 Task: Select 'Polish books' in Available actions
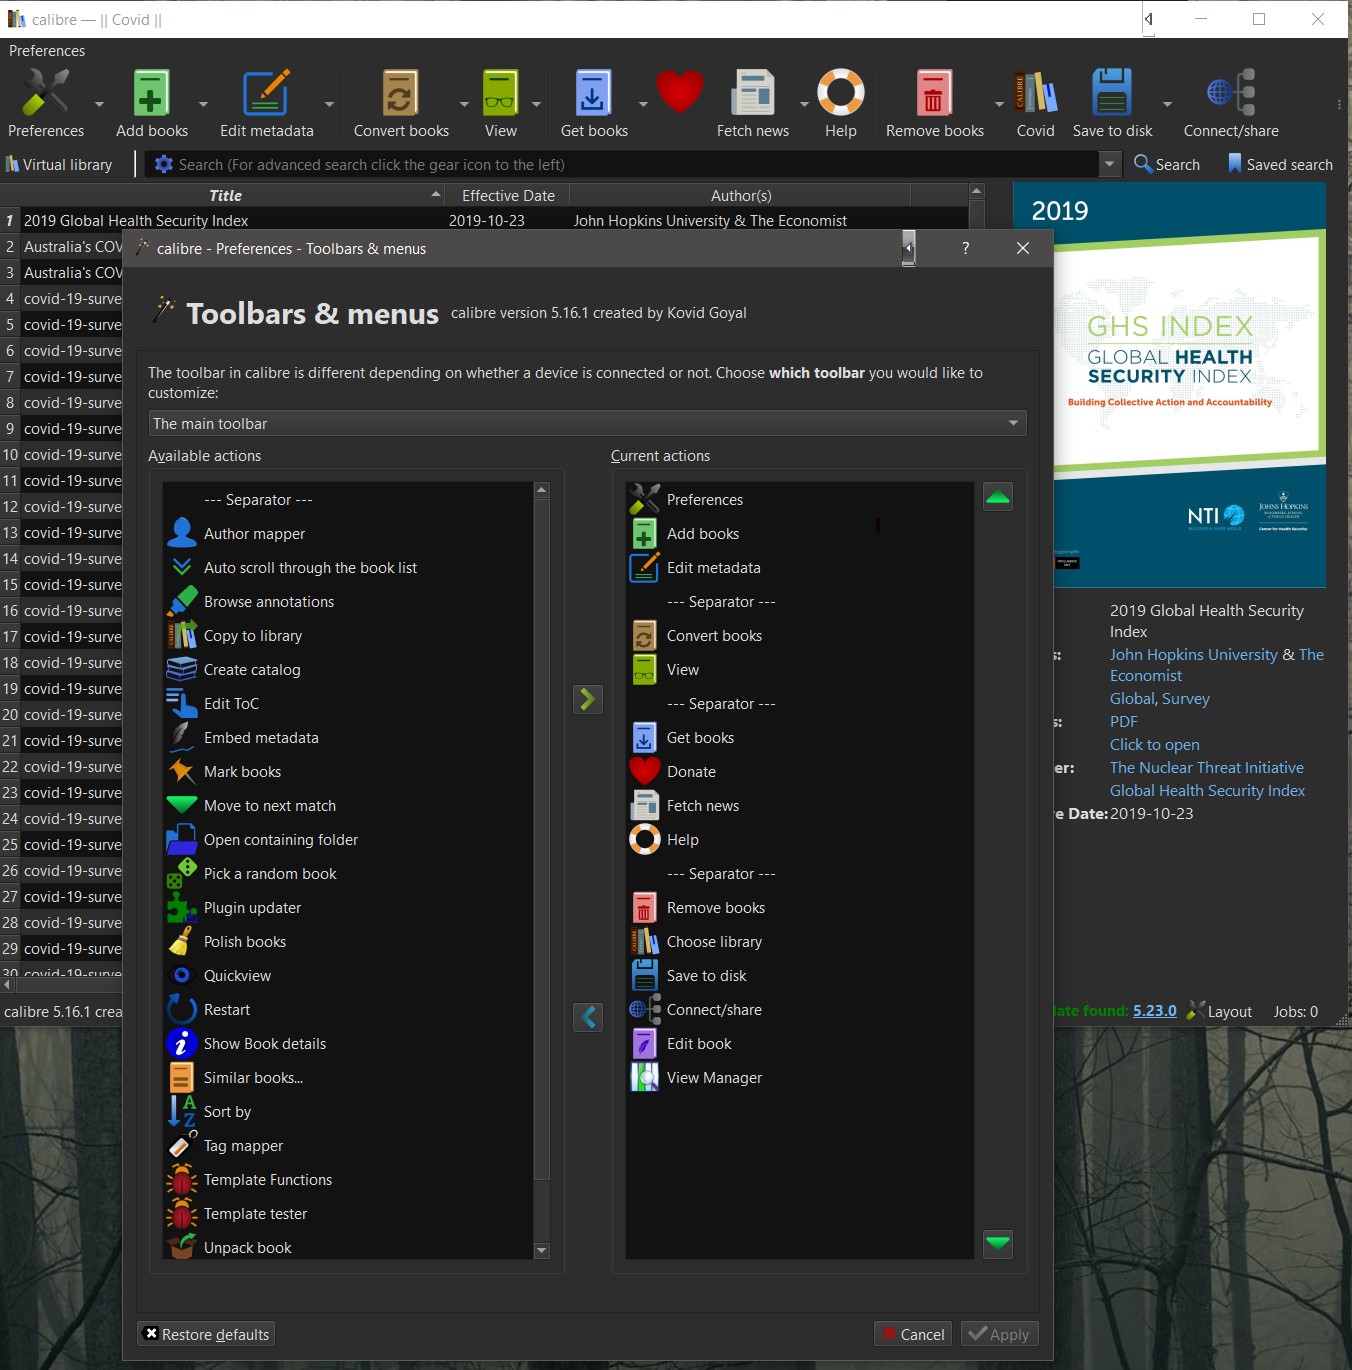point(245,942)
